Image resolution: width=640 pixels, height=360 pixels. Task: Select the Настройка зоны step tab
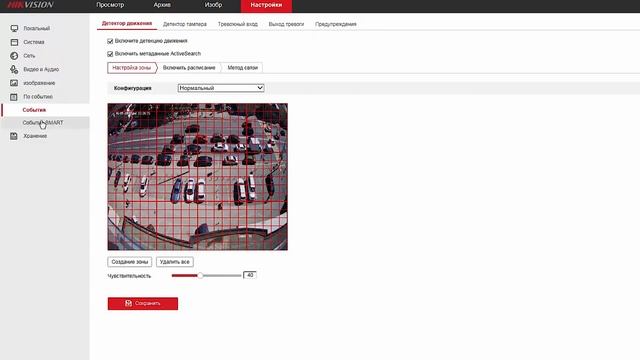(131, 68)
